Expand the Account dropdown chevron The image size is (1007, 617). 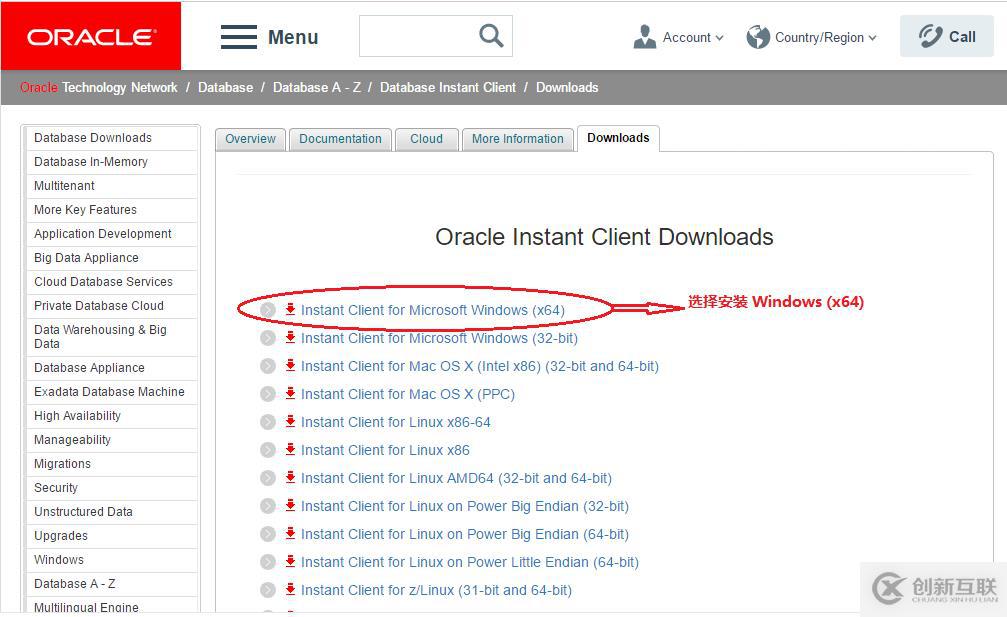719,38
